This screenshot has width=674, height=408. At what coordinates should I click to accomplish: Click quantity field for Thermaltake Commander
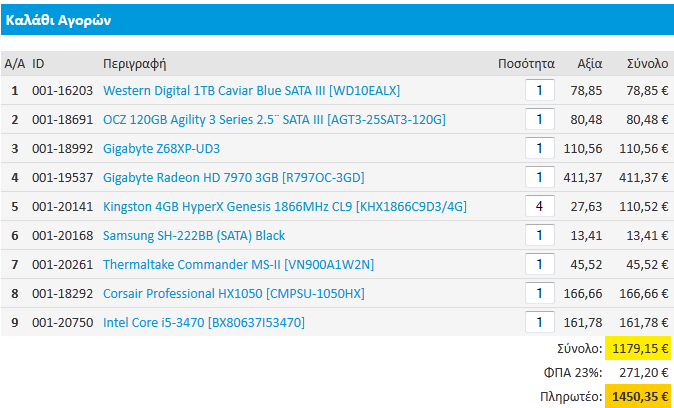coord(539,264)
